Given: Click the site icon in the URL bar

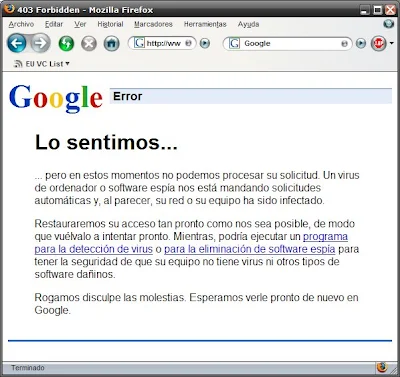Looking at the screenshot, I should 139,43.
